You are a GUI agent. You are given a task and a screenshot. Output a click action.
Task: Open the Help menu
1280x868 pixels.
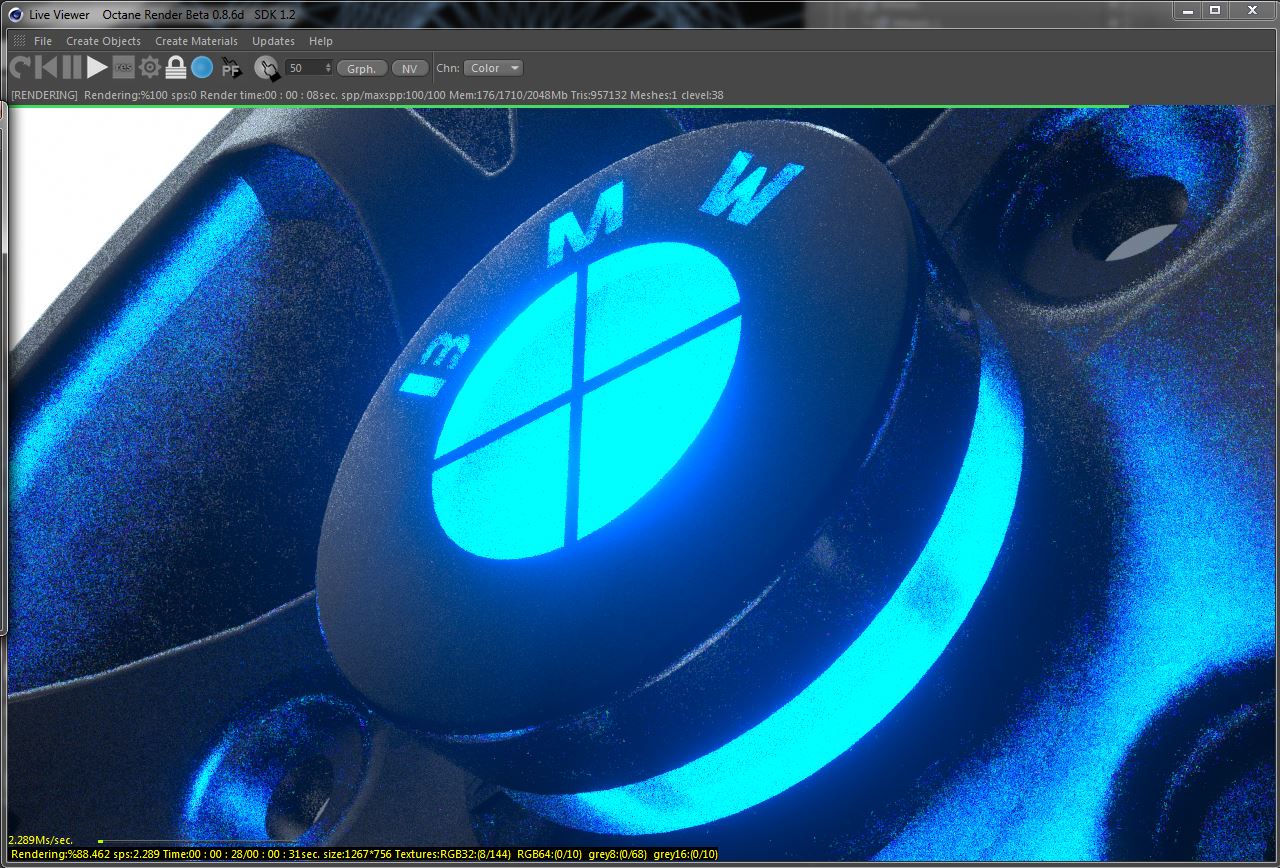tap(321, 41)
